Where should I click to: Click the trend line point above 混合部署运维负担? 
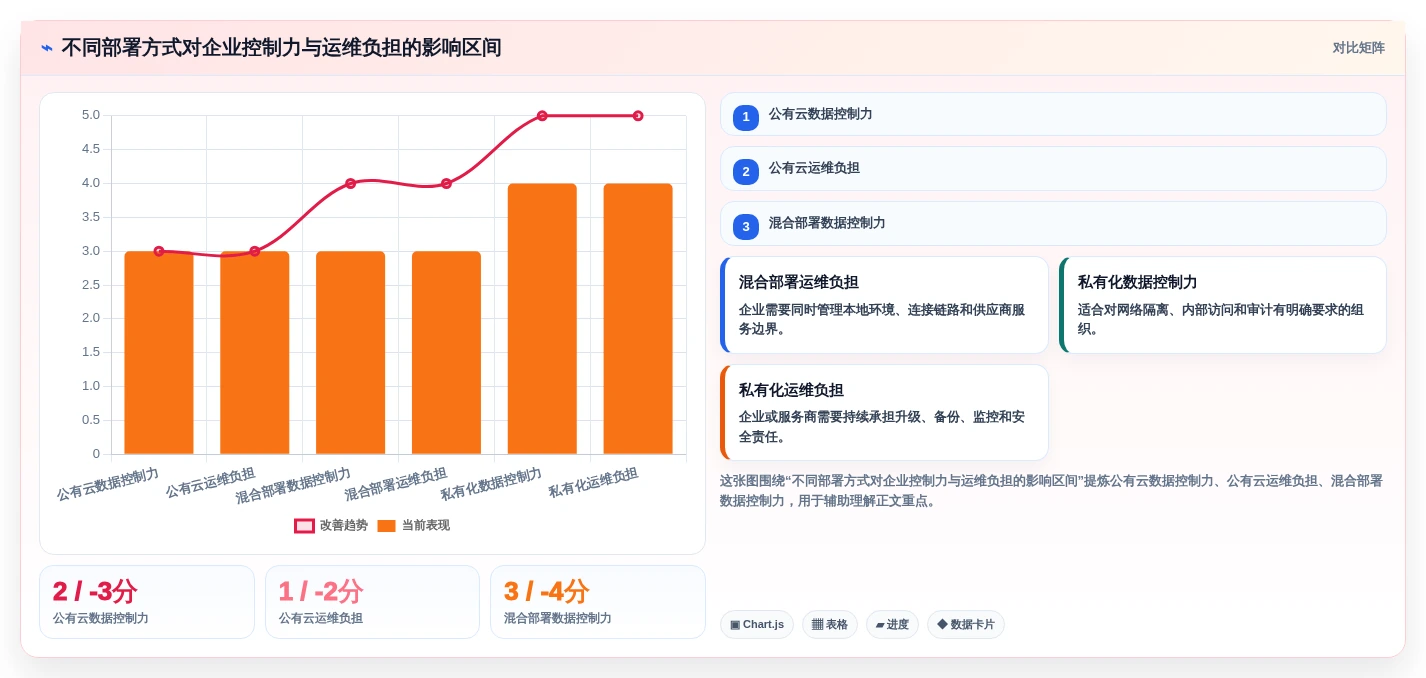[446, 183]
